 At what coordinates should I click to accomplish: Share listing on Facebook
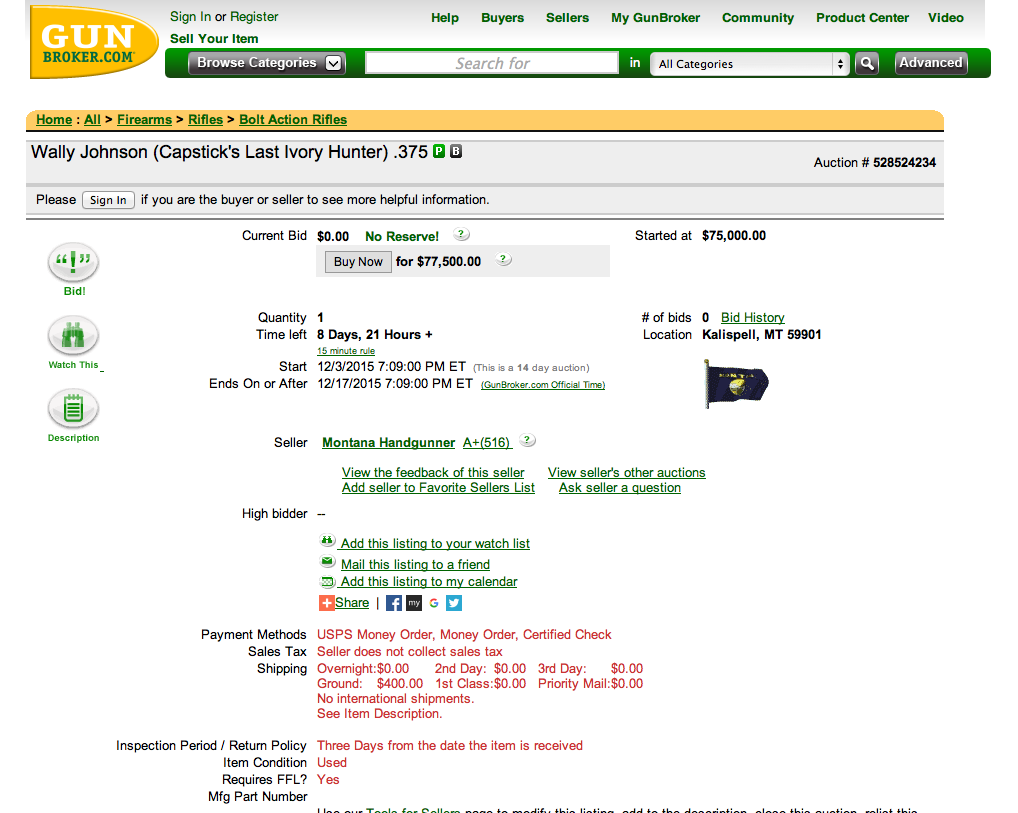[393, 603]
